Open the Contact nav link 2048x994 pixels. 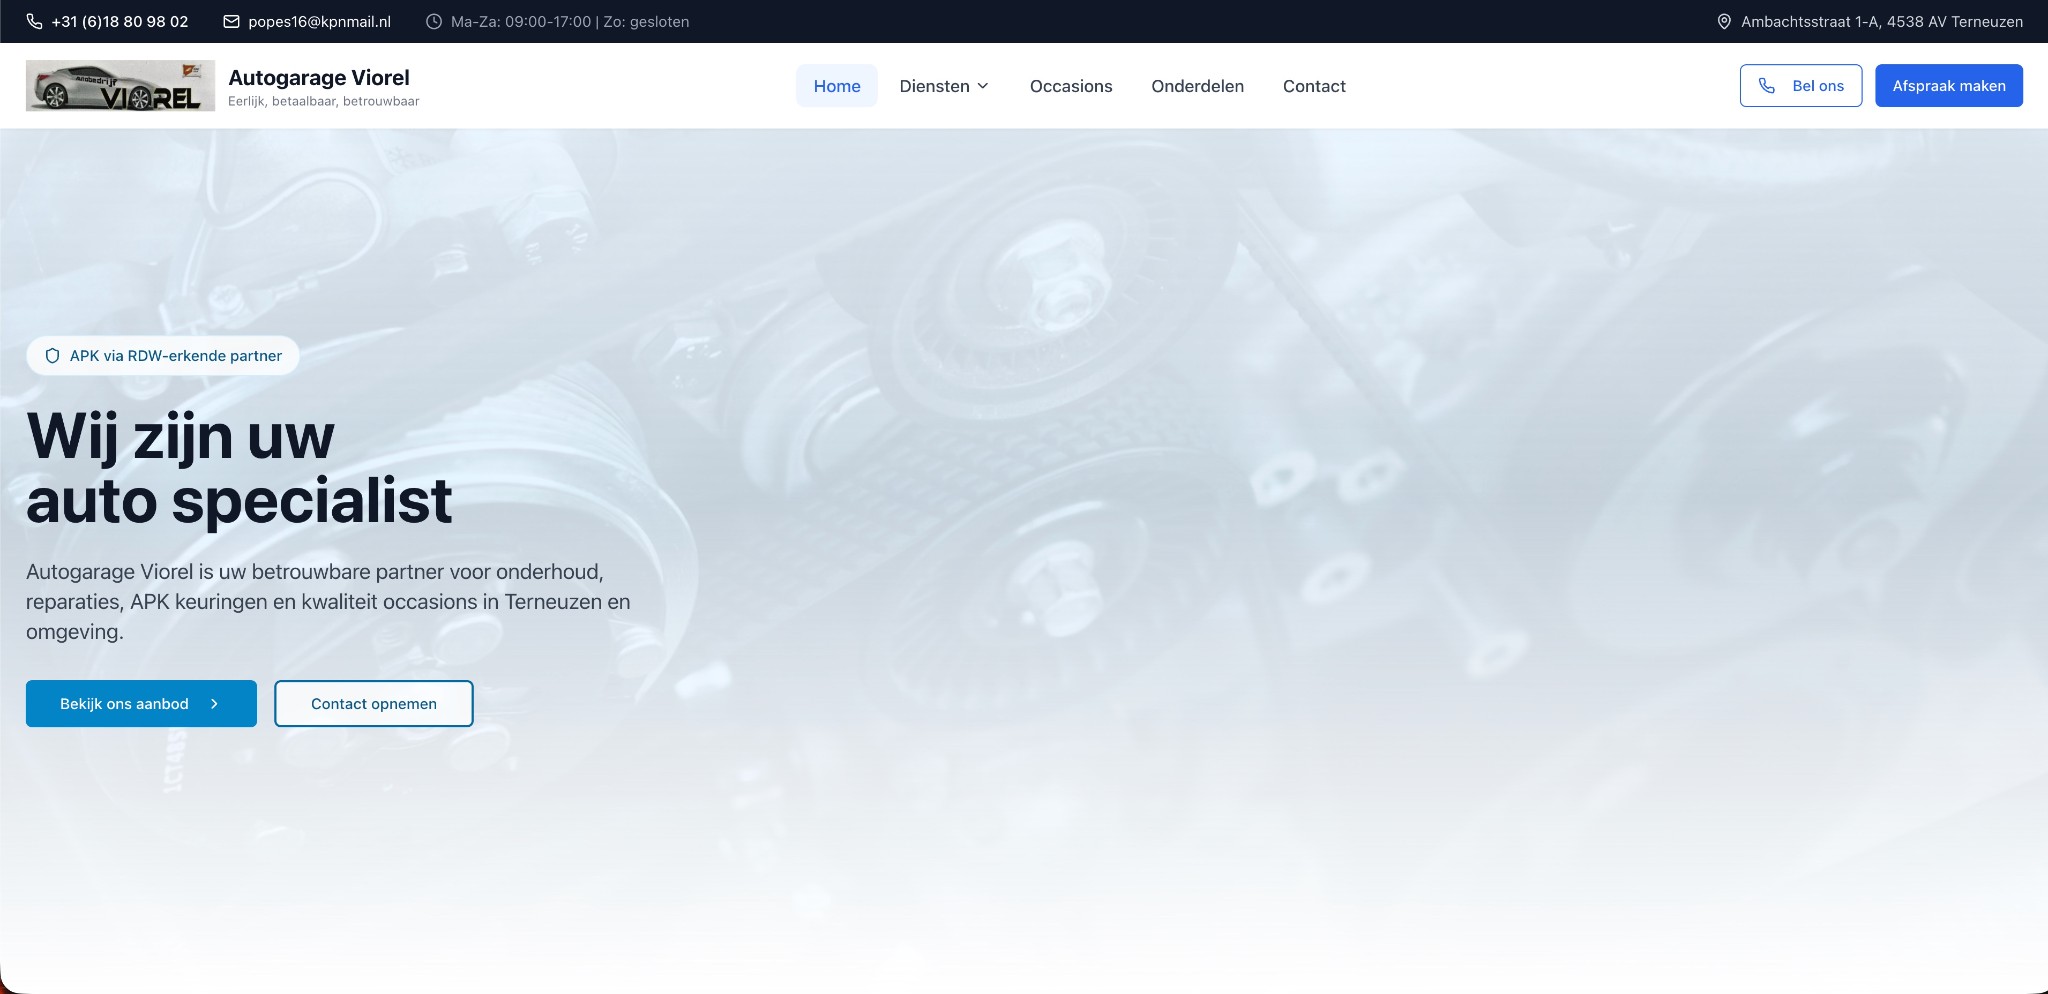coord(1313,86)
